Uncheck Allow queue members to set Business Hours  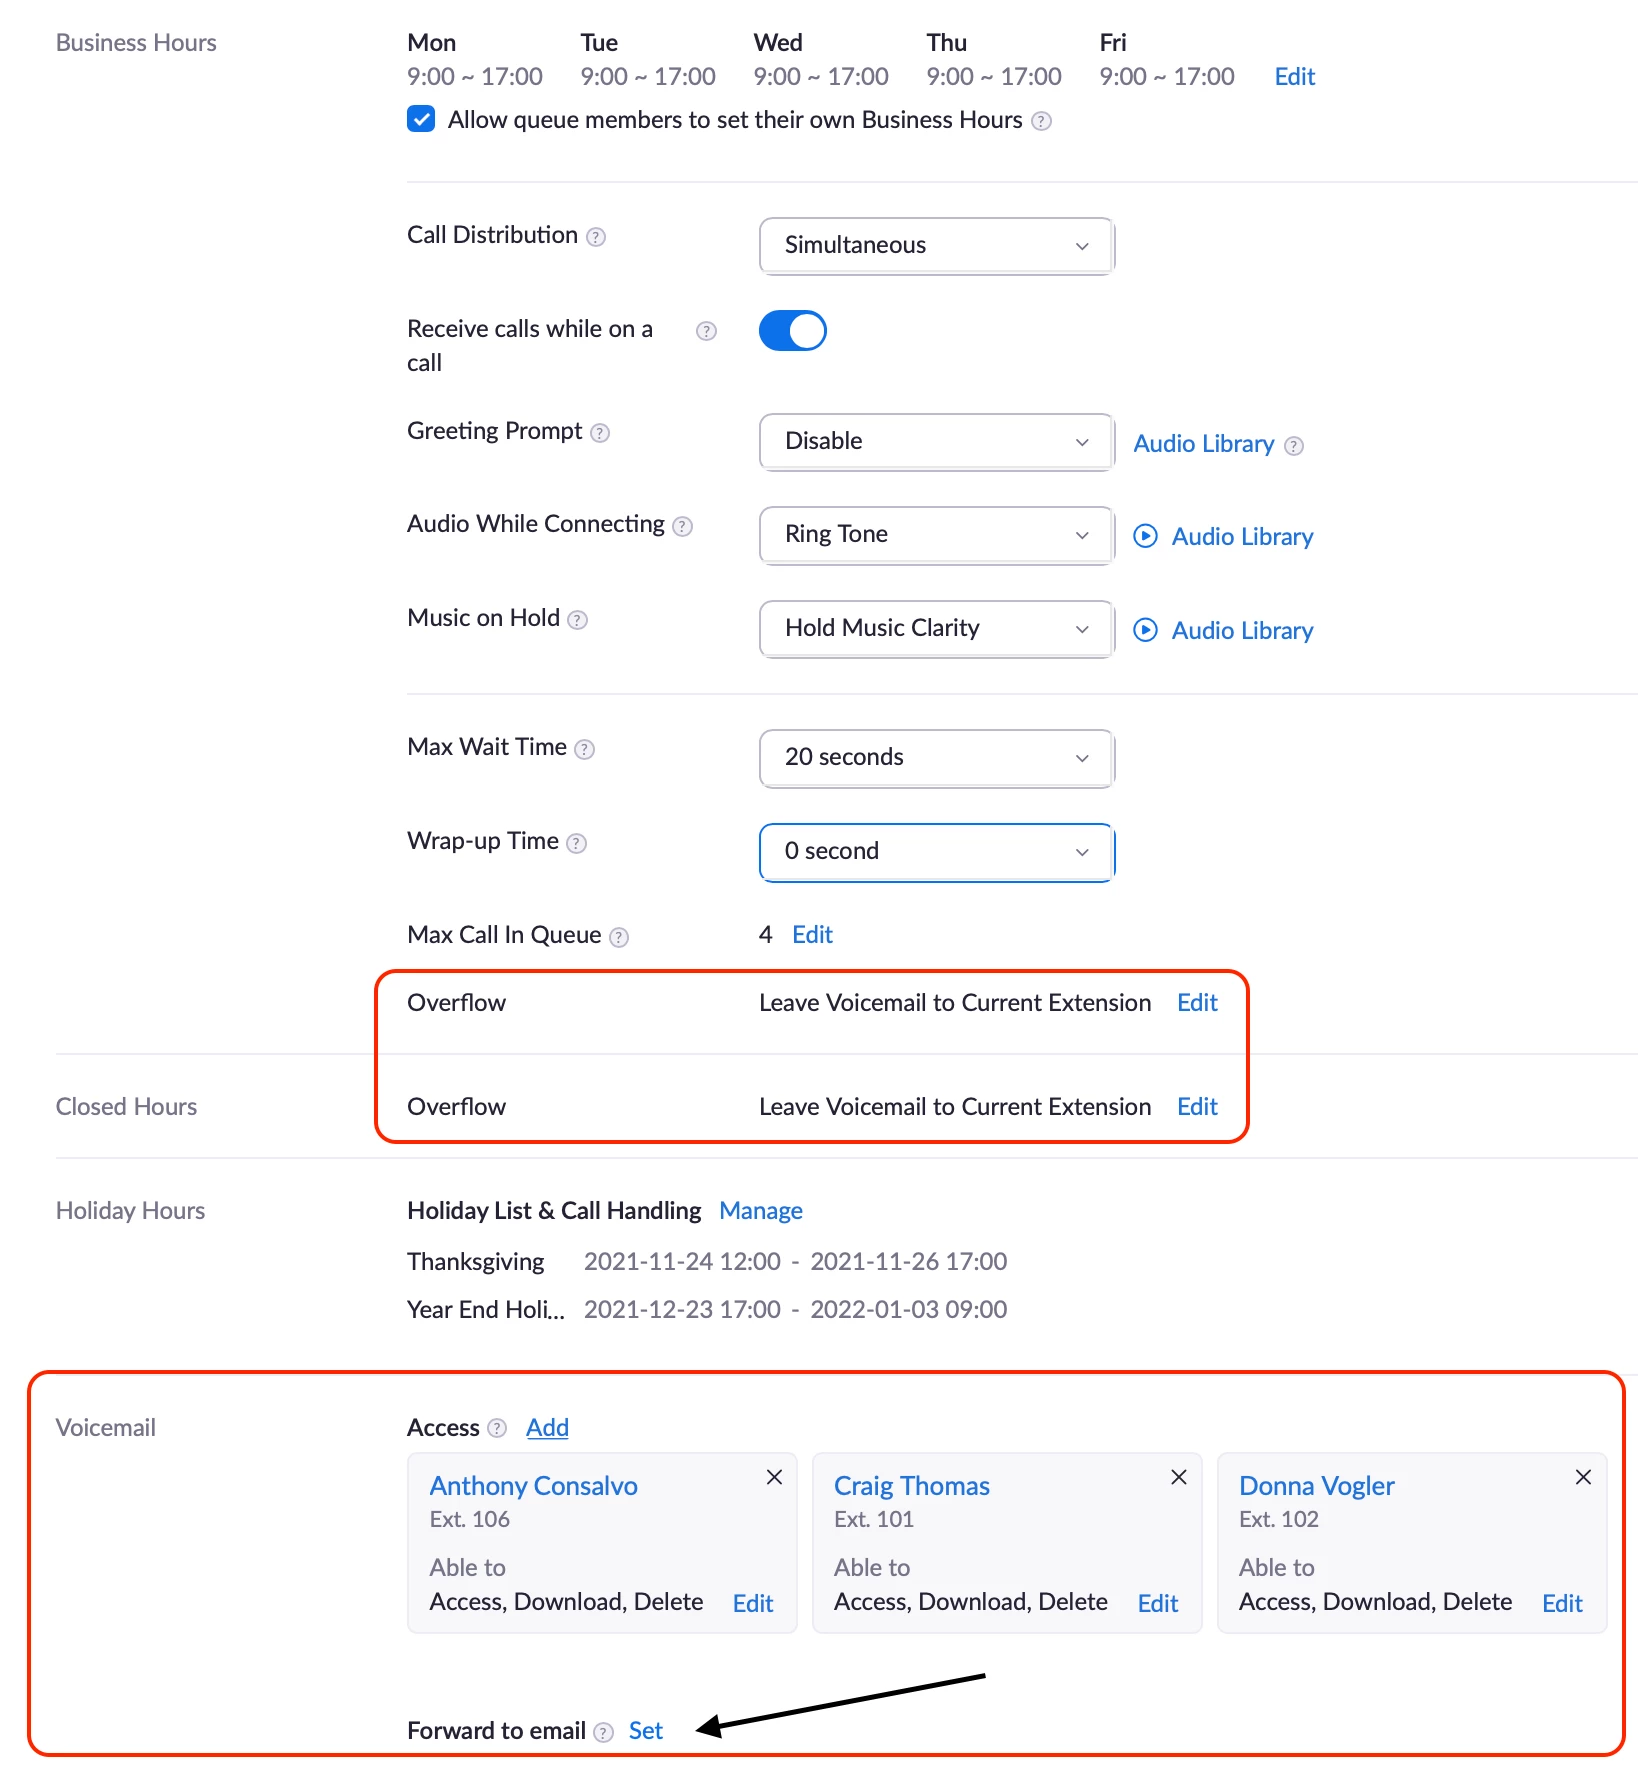coord(421,119)
